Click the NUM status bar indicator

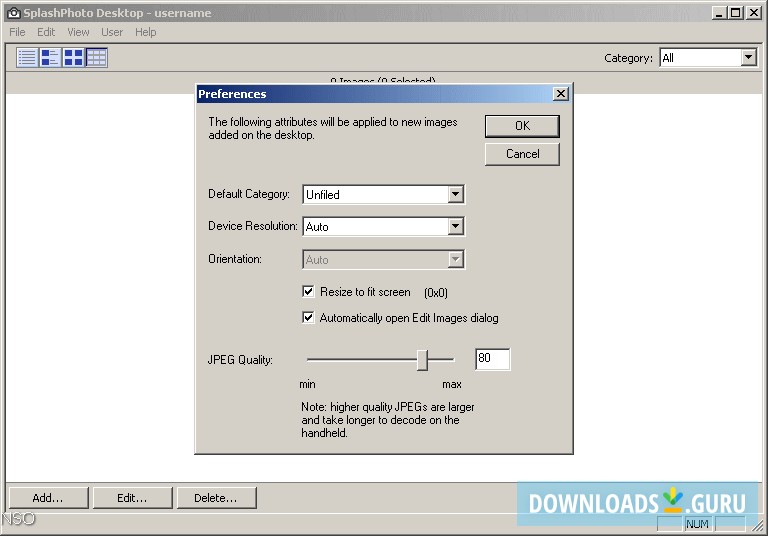697,524
